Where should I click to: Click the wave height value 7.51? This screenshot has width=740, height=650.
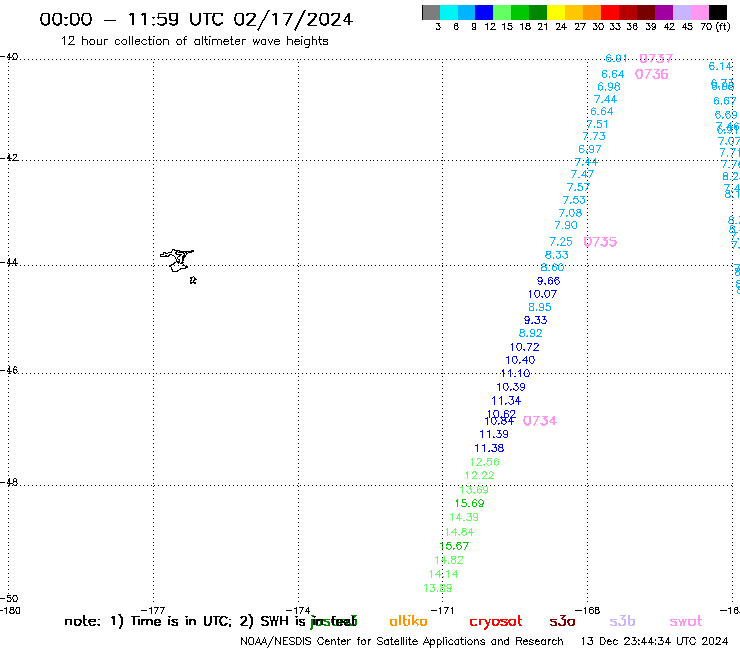click(597, 124)
